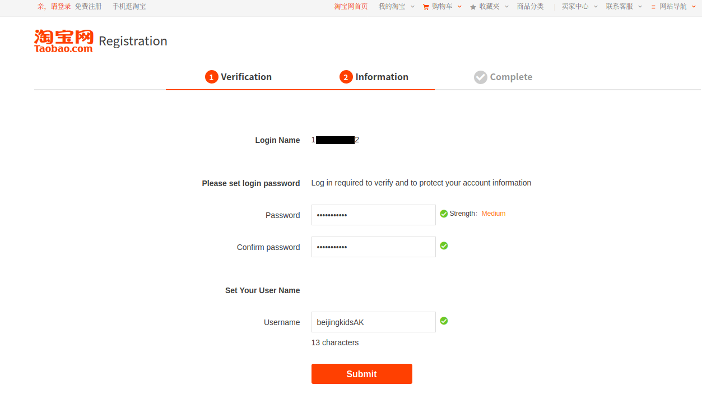Image resolution: width=702 pixels, height=403 pixels.
Task: Expand the 收藏夹 favorites dropdown arrow
Action: click(x=506, y=7)
